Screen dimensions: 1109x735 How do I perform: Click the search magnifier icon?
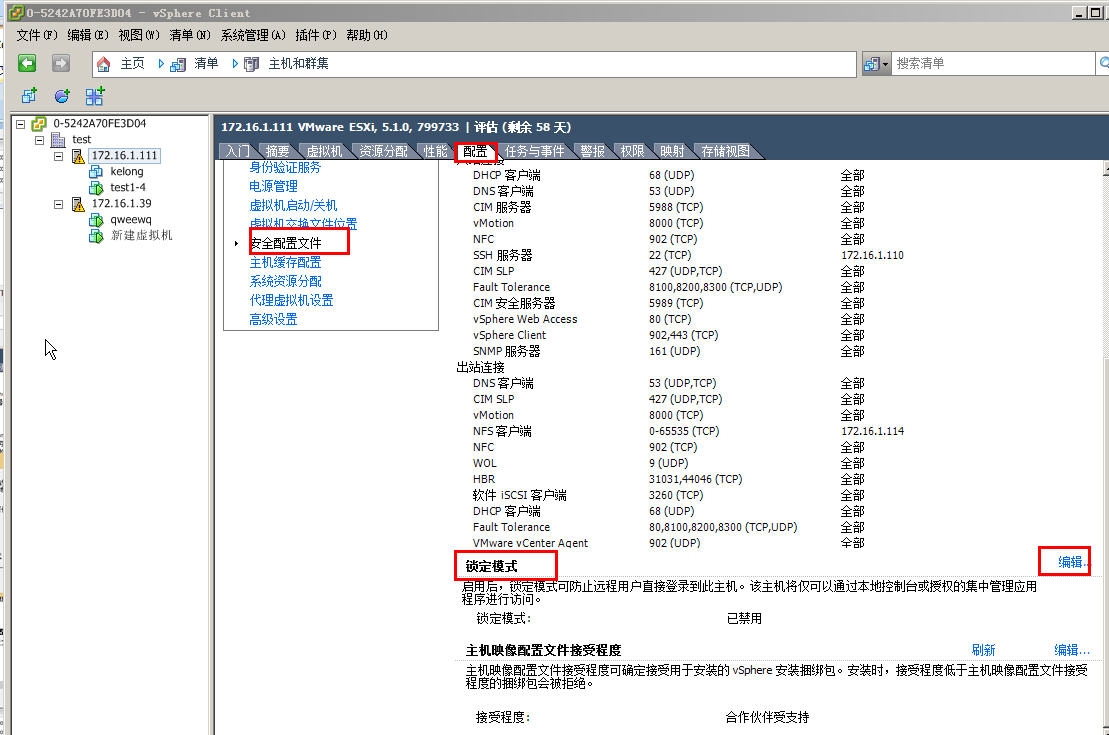[1103, 64]
